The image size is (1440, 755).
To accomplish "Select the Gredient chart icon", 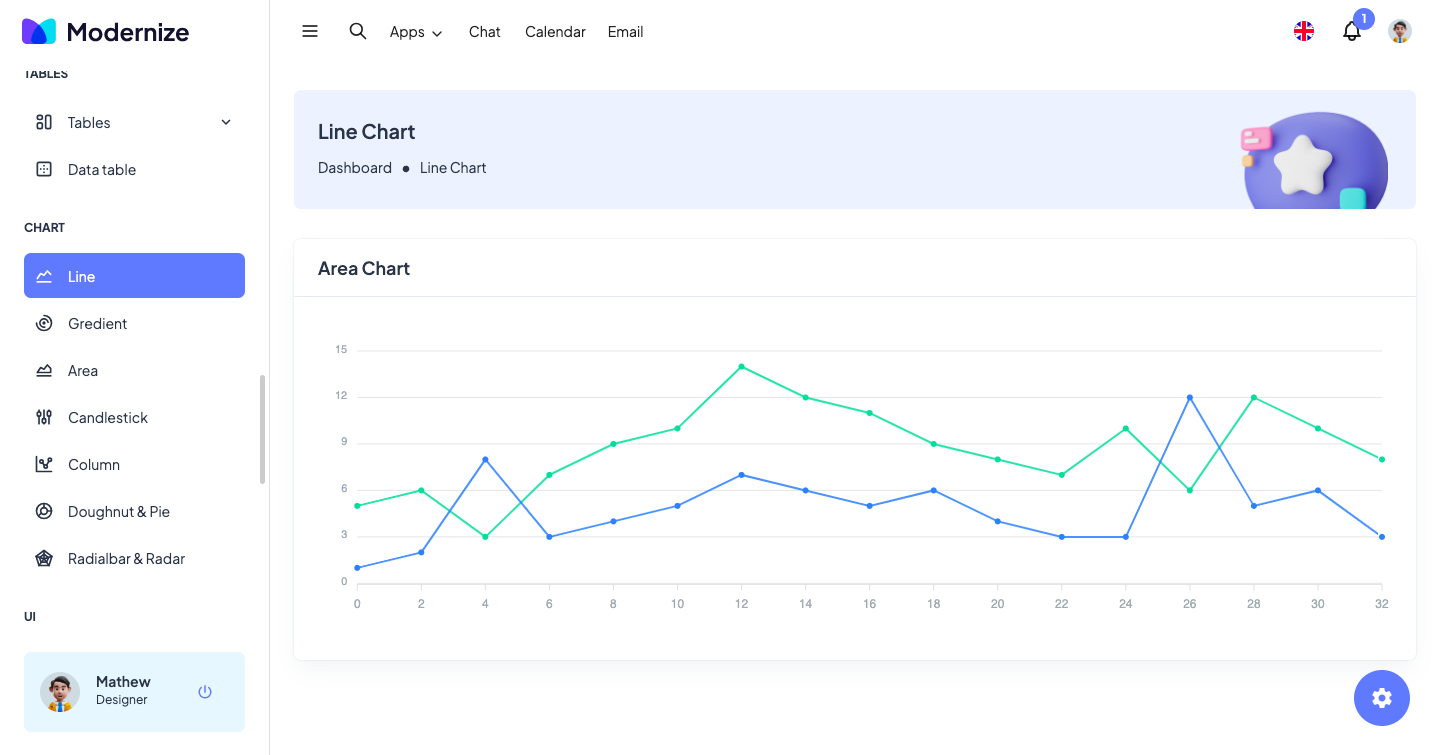I will (x=44, y=323).
